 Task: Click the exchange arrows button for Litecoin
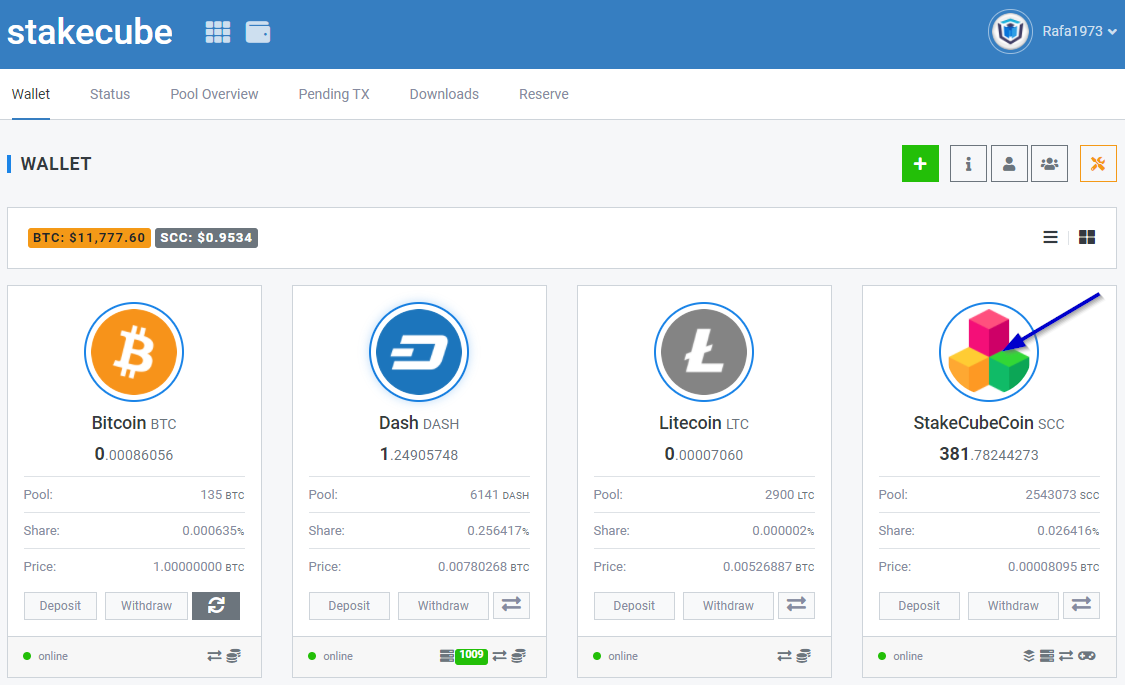pyautogui.click(x=796, y=605)
